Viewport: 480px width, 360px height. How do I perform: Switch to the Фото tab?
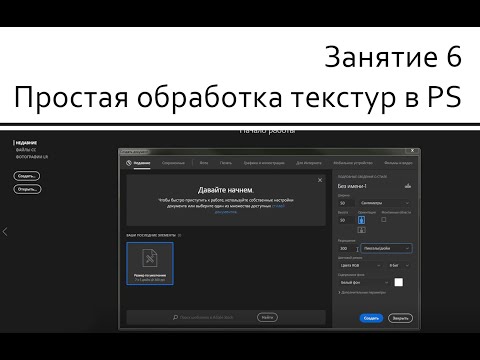(x=204, y=163)
